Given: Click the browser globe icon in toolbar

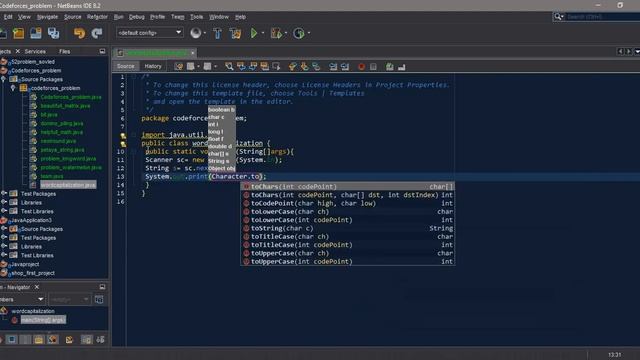Looking at the screenshot, I should click(196, 33).
